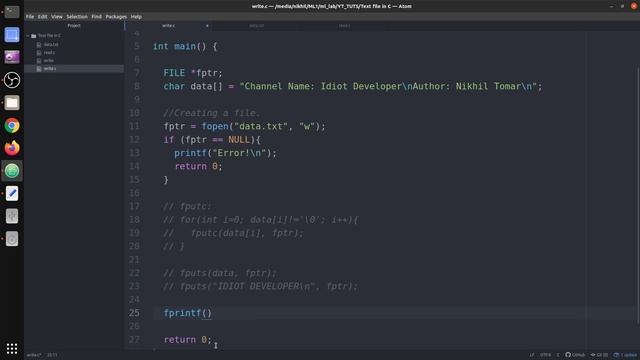This screenshot has width=640, height=360.
Task: Open the text editor pencil dock icon
Action: pyautogui.click(x=12, y=193)
